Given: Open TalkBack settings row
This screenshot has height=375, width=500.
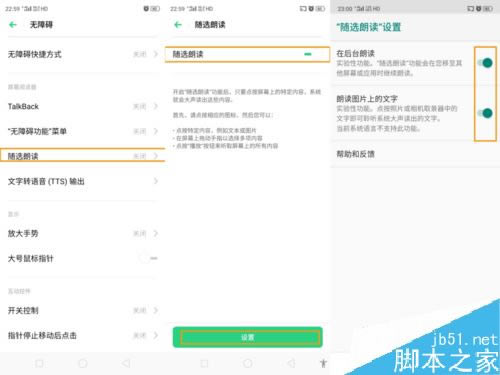Looking at the screenshot, I should coord(82,106).
